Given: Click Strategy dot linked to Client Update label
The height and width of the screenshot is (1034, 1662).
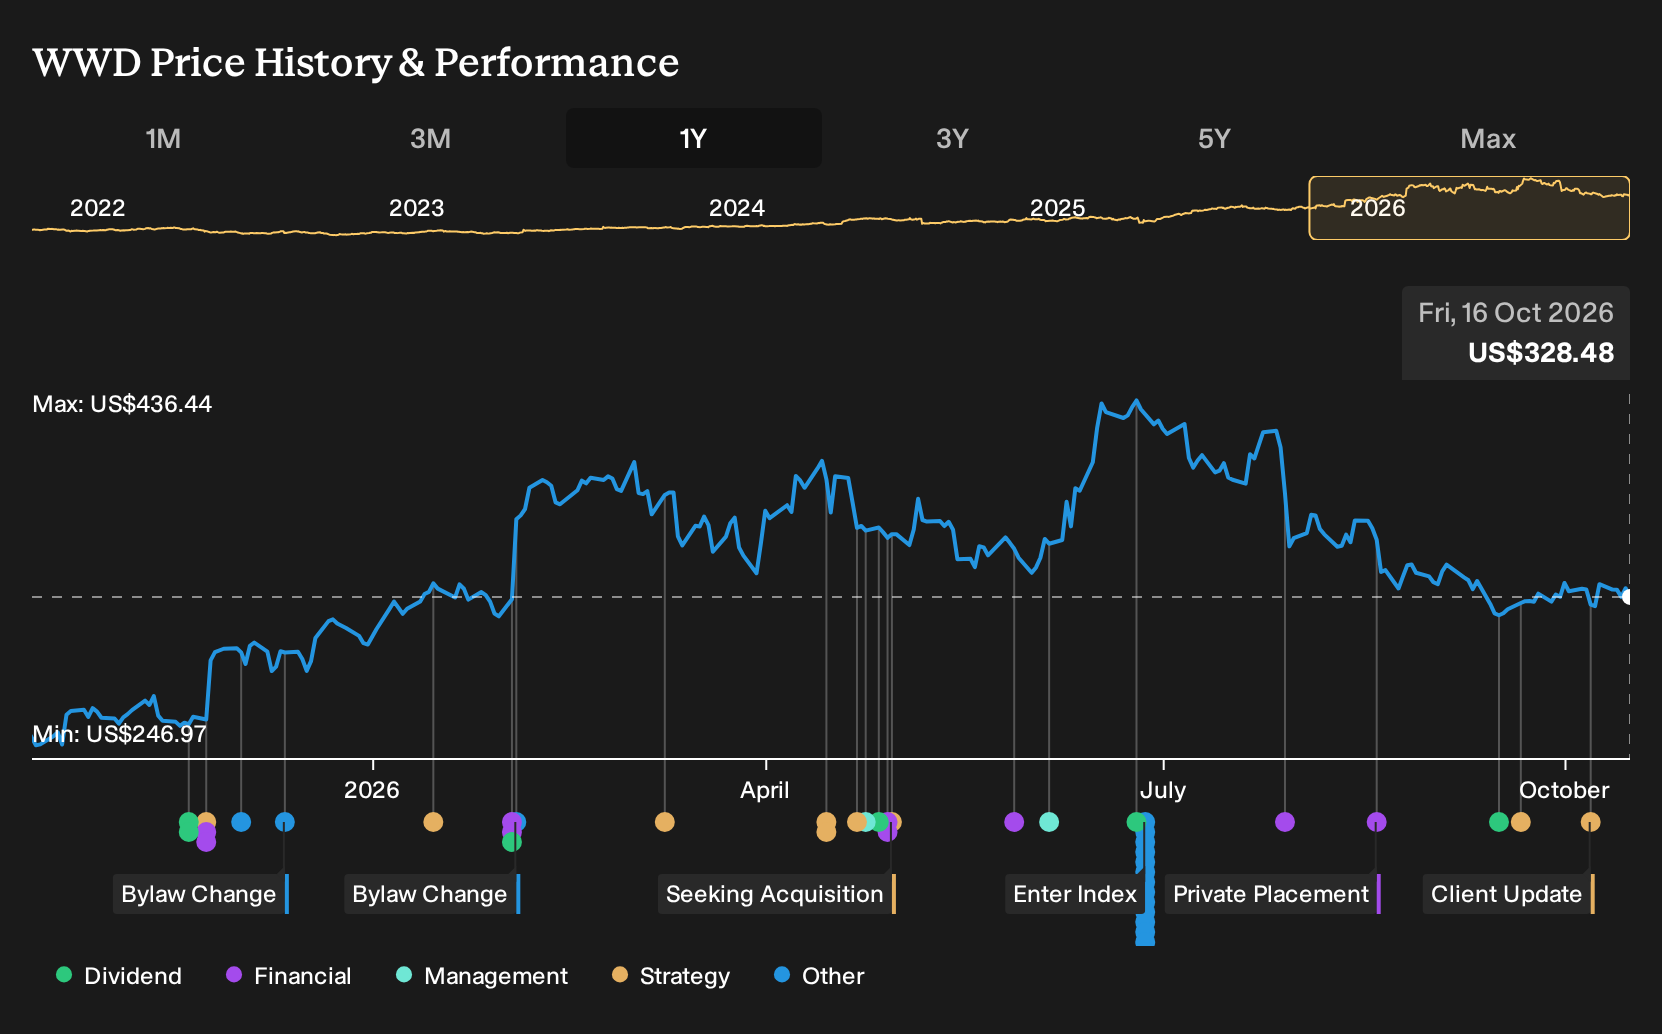Looking at the screenshot, I should pyautogui.click(x=1591, y=822).
